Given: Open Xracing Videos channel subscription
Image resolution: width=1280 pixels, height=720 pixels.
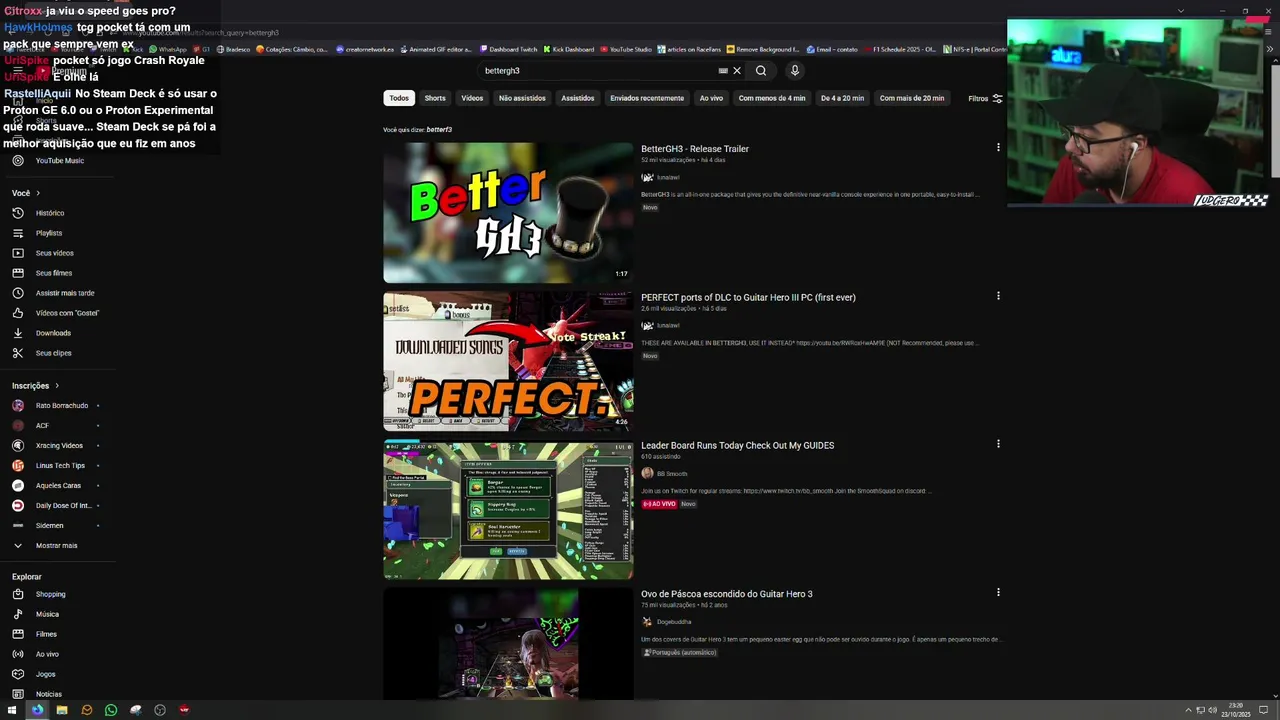Looking at the screenshot, I should coord(60,446).
